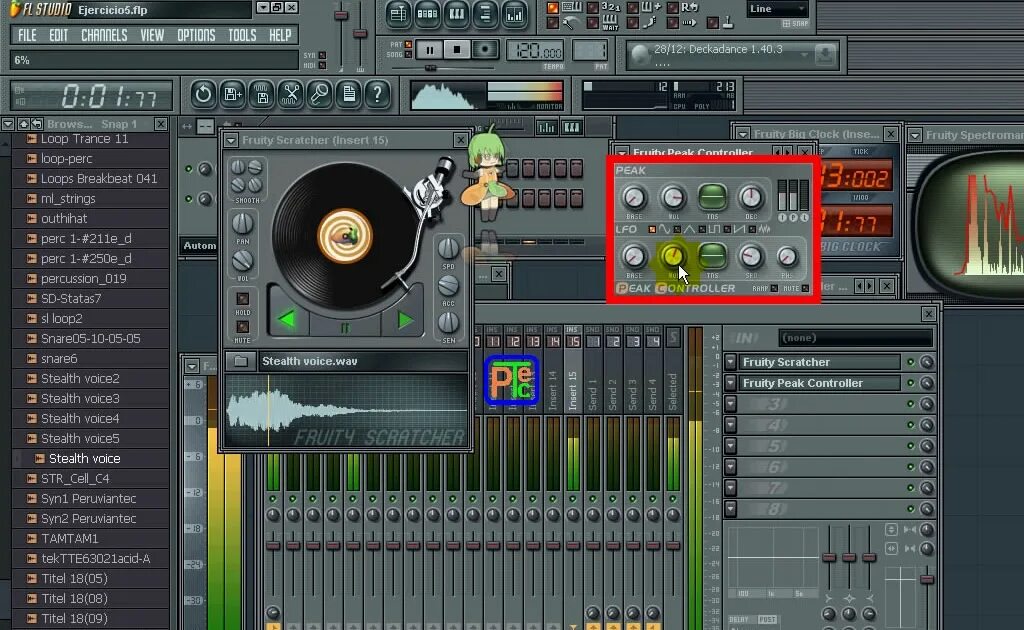Open Fruity Peak Controller effect slot menu arrow
1024x630 pixels.
[x=731, y=383]
